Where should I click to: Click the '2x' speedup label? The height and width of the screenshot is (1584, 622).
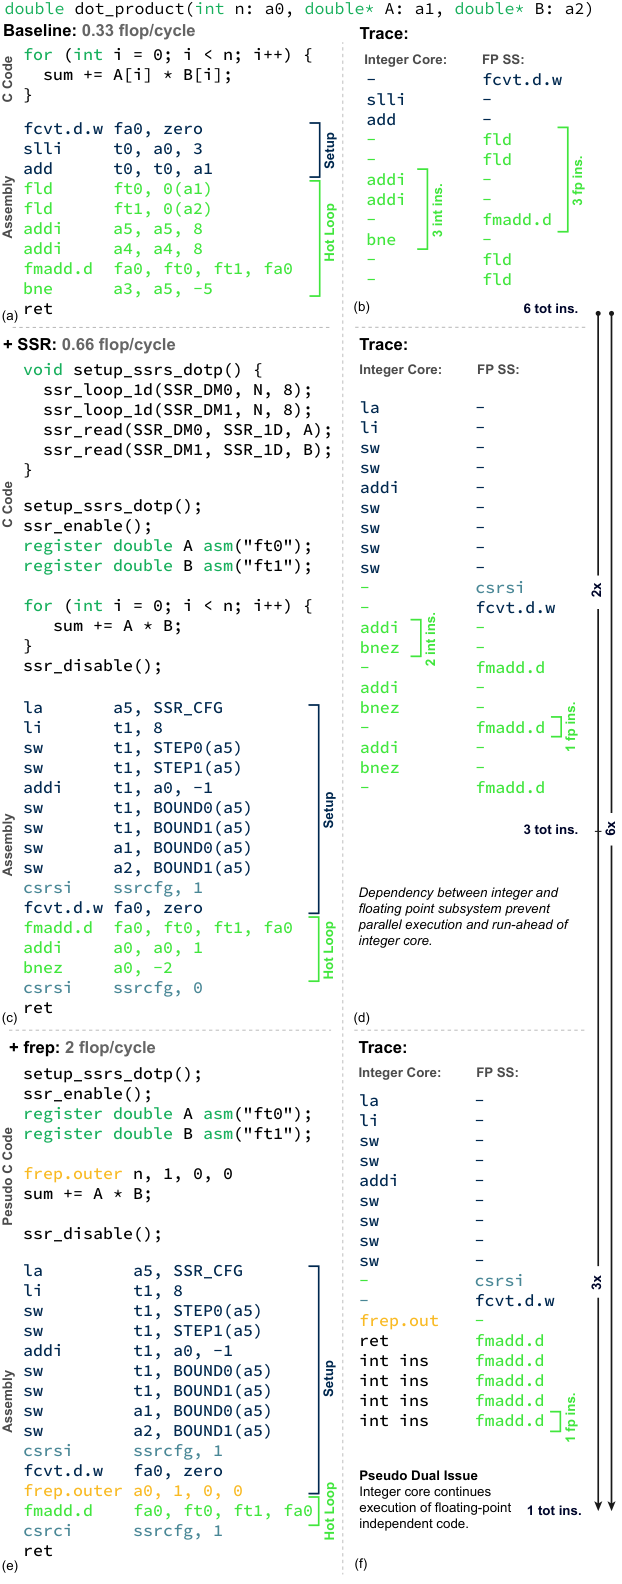pos(597,589)
